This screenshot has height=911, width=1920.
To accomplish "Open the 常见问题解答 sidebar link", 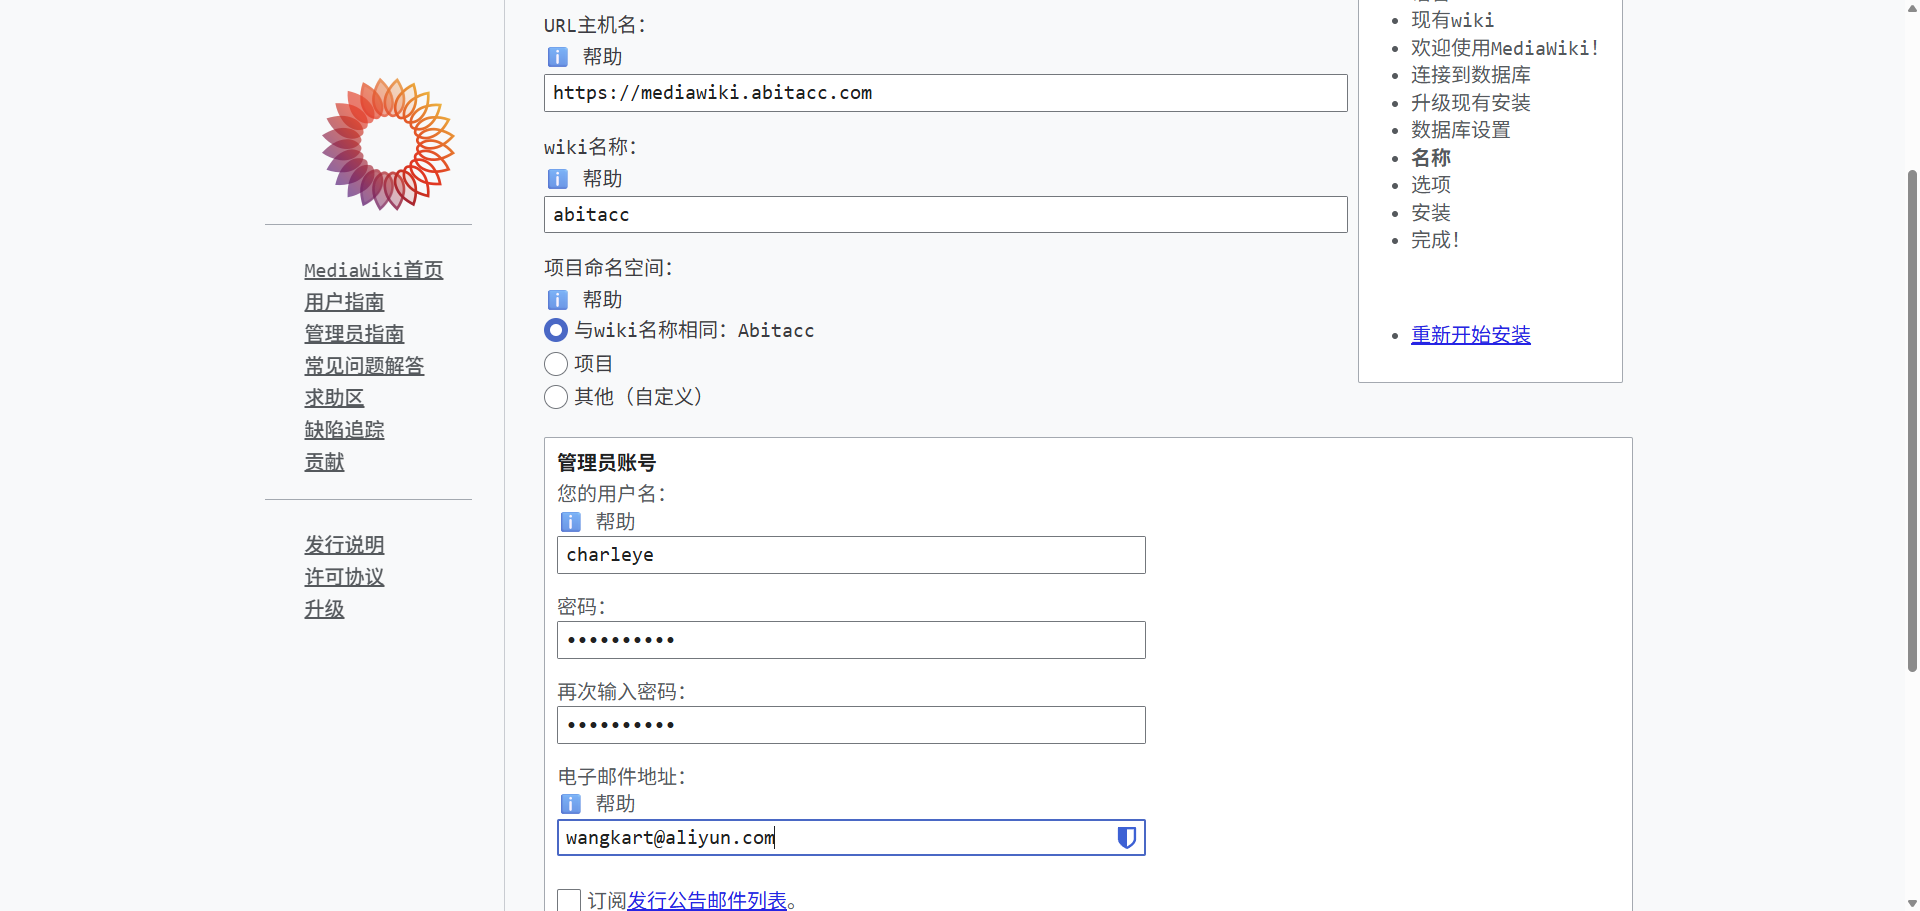I will coord(364,366).
